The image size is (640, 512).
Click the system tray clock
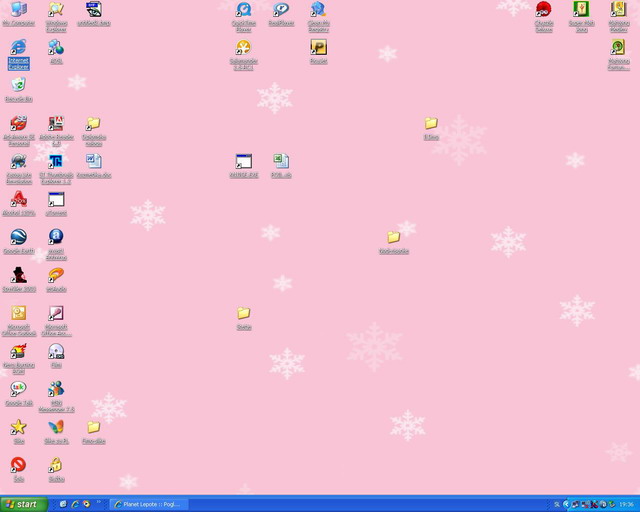pos(626,504)
